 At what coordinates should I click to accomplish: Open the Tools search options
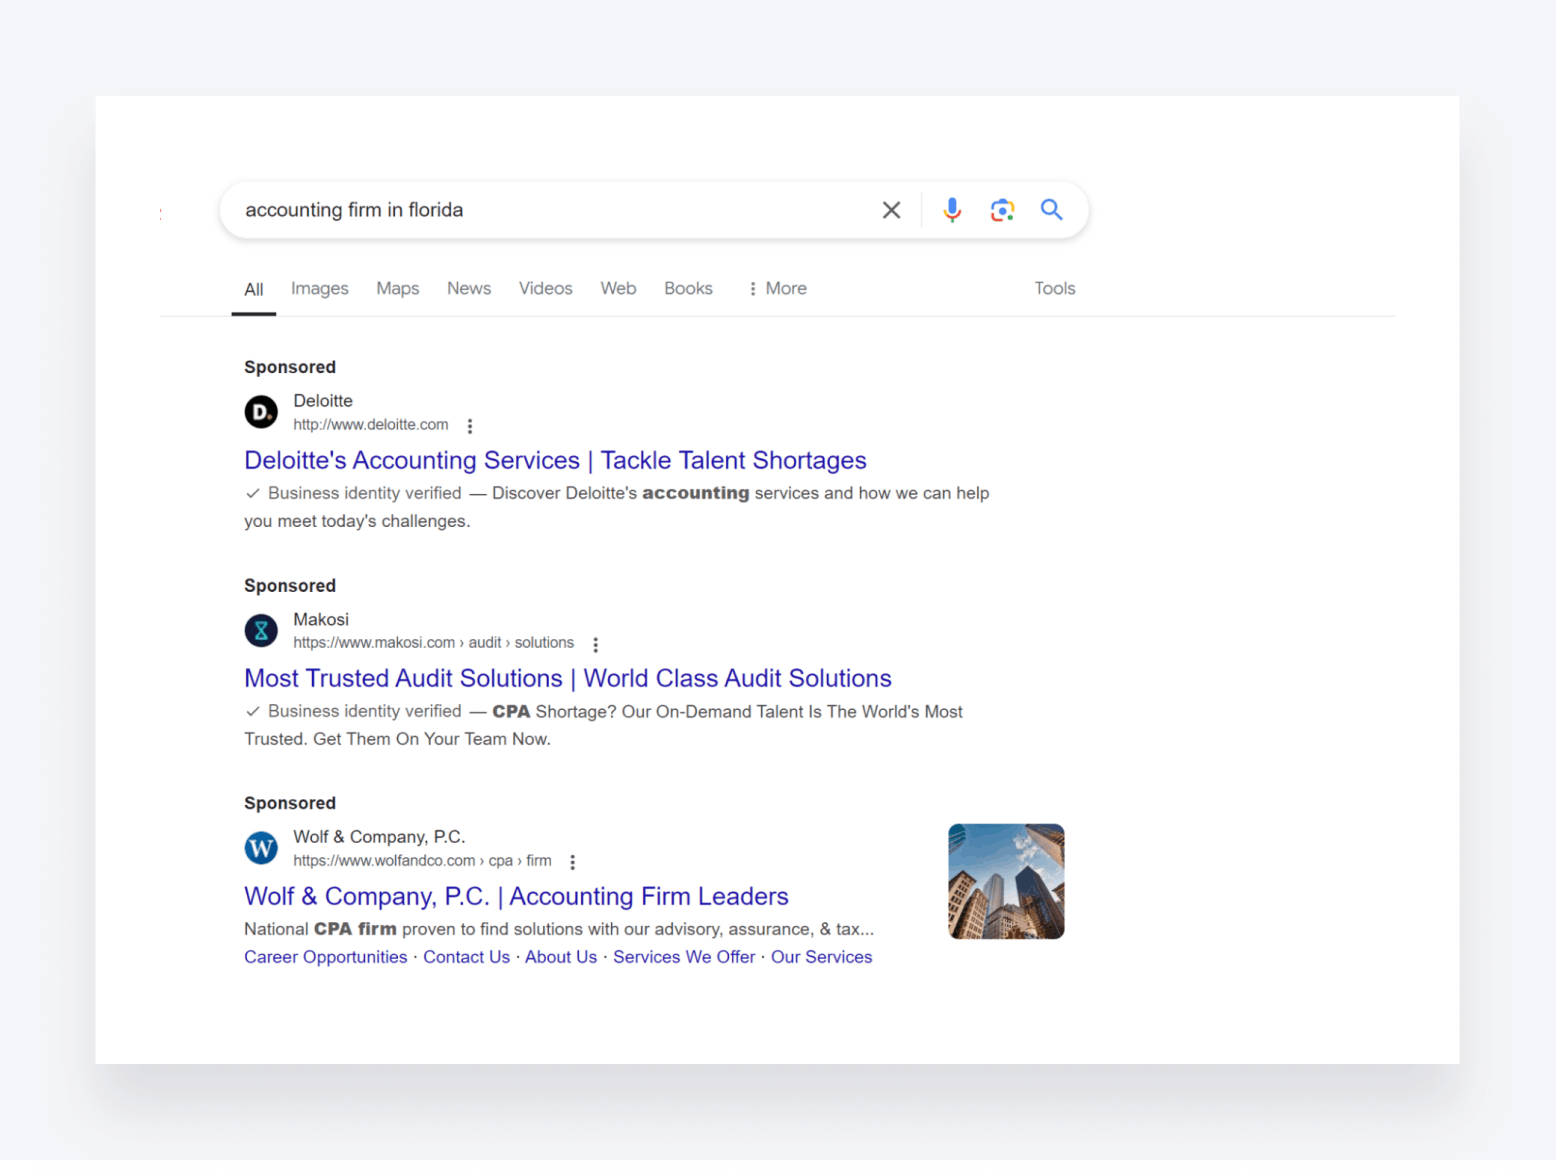click(1055, 289)
